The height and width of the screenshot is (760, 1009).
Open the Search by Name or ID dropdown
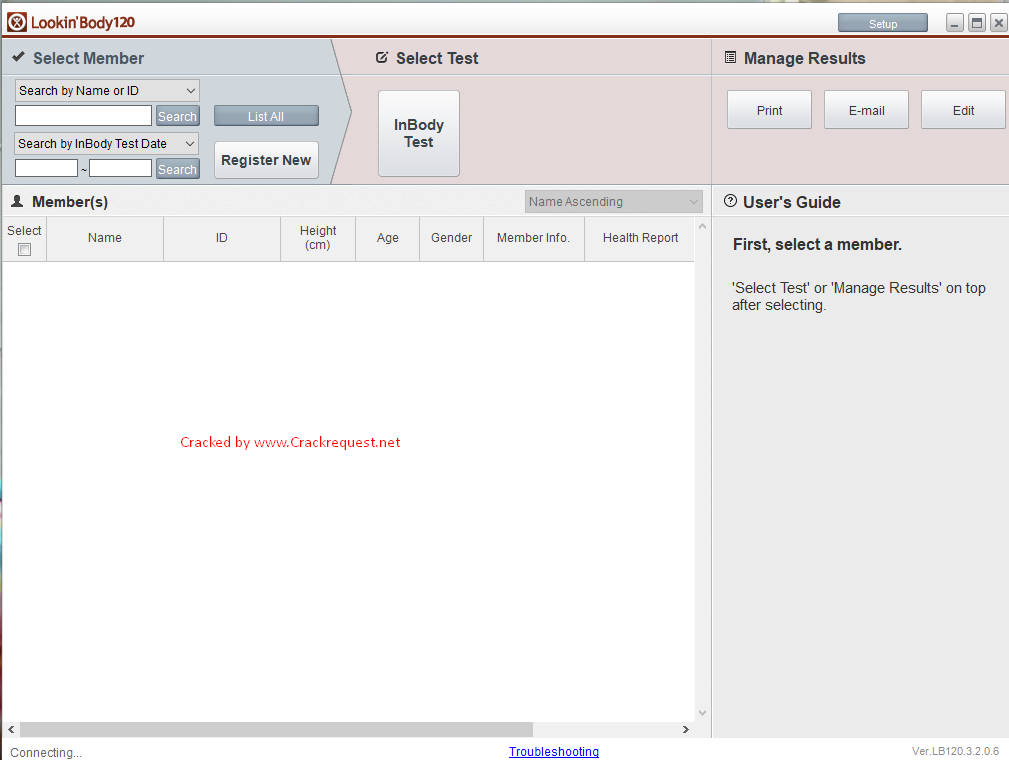[x=107, y=91]
